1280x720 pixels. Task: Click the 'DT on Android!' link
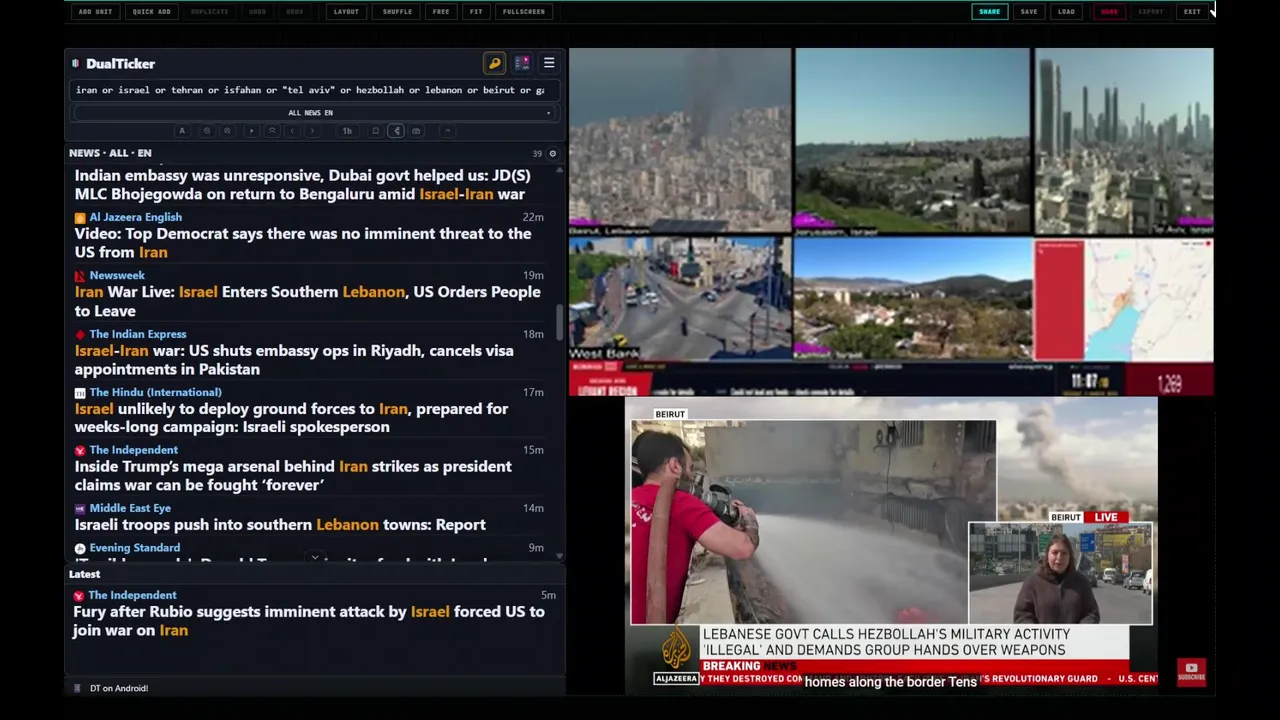click(x=119, y=688)
